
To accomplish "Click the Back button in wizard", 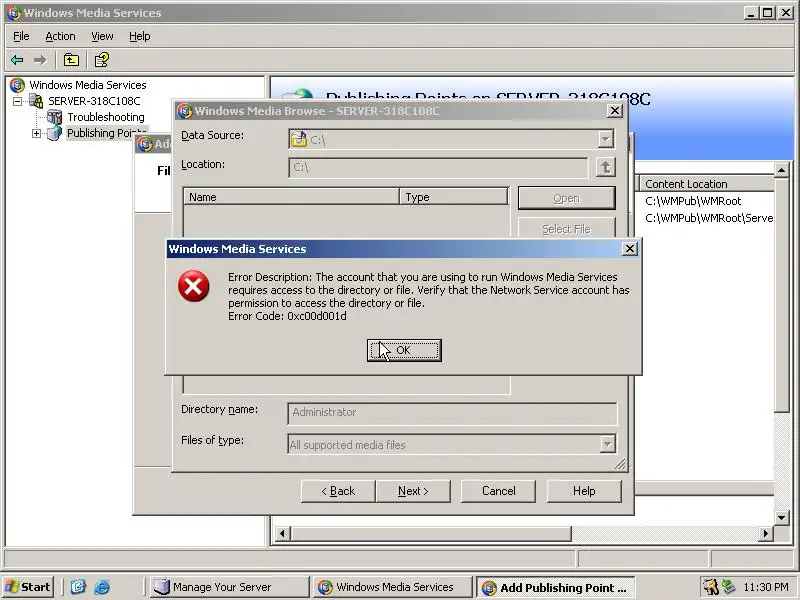I will click(338, 491).
